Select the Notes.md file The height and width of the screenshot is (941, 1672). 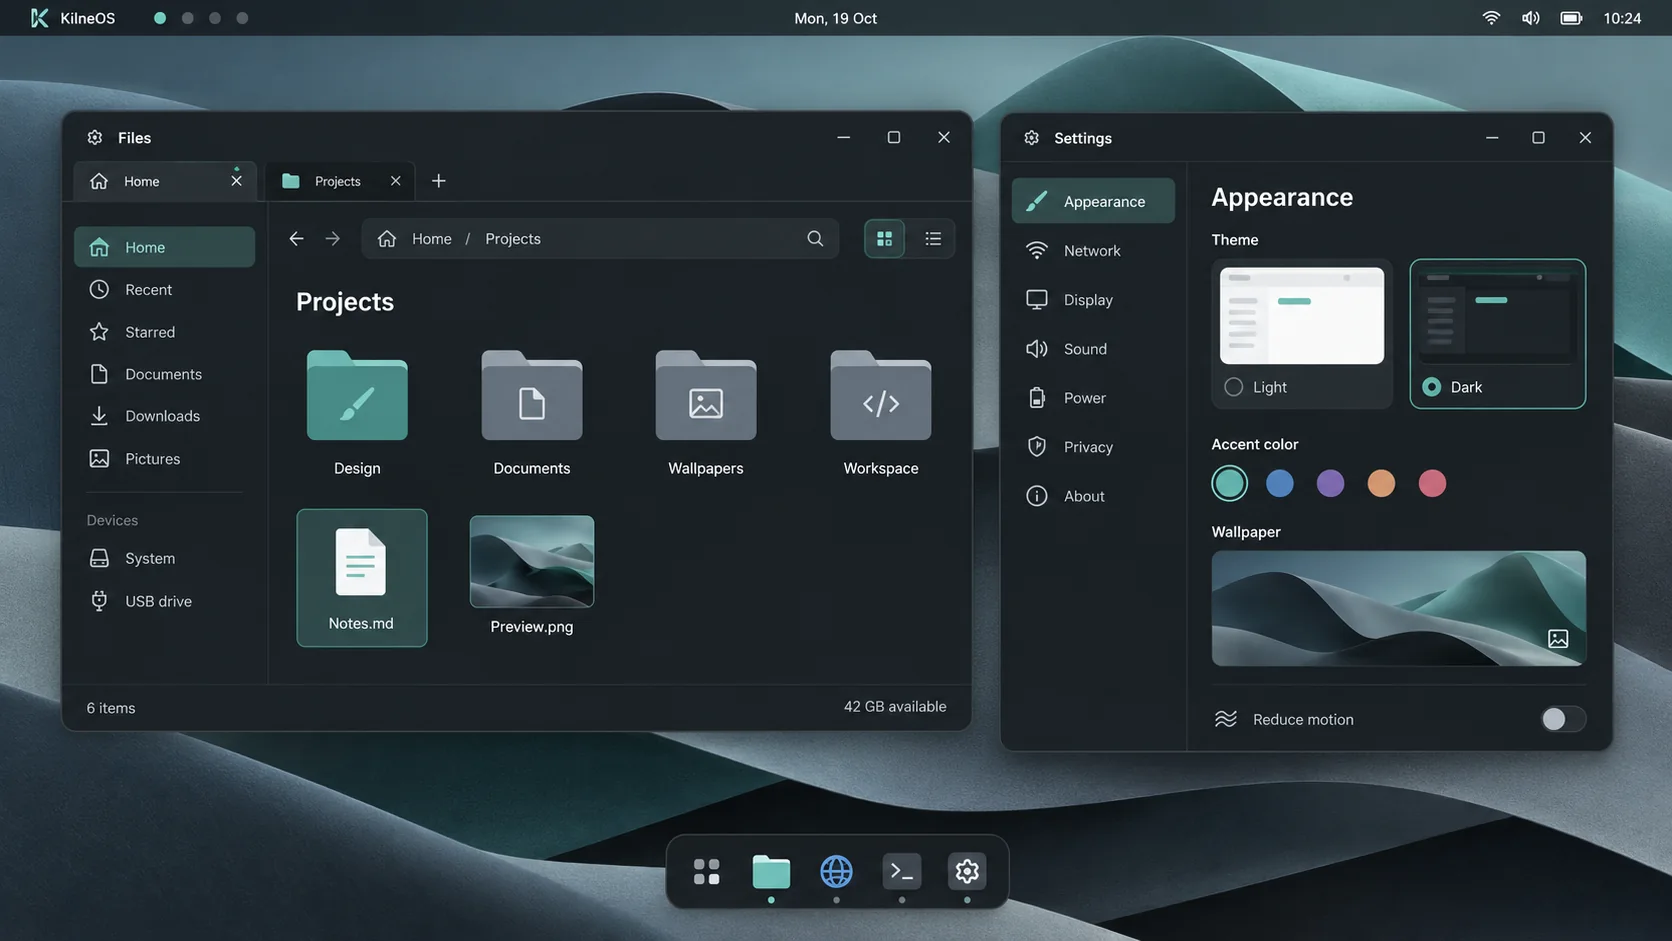[x=361, y=577]
